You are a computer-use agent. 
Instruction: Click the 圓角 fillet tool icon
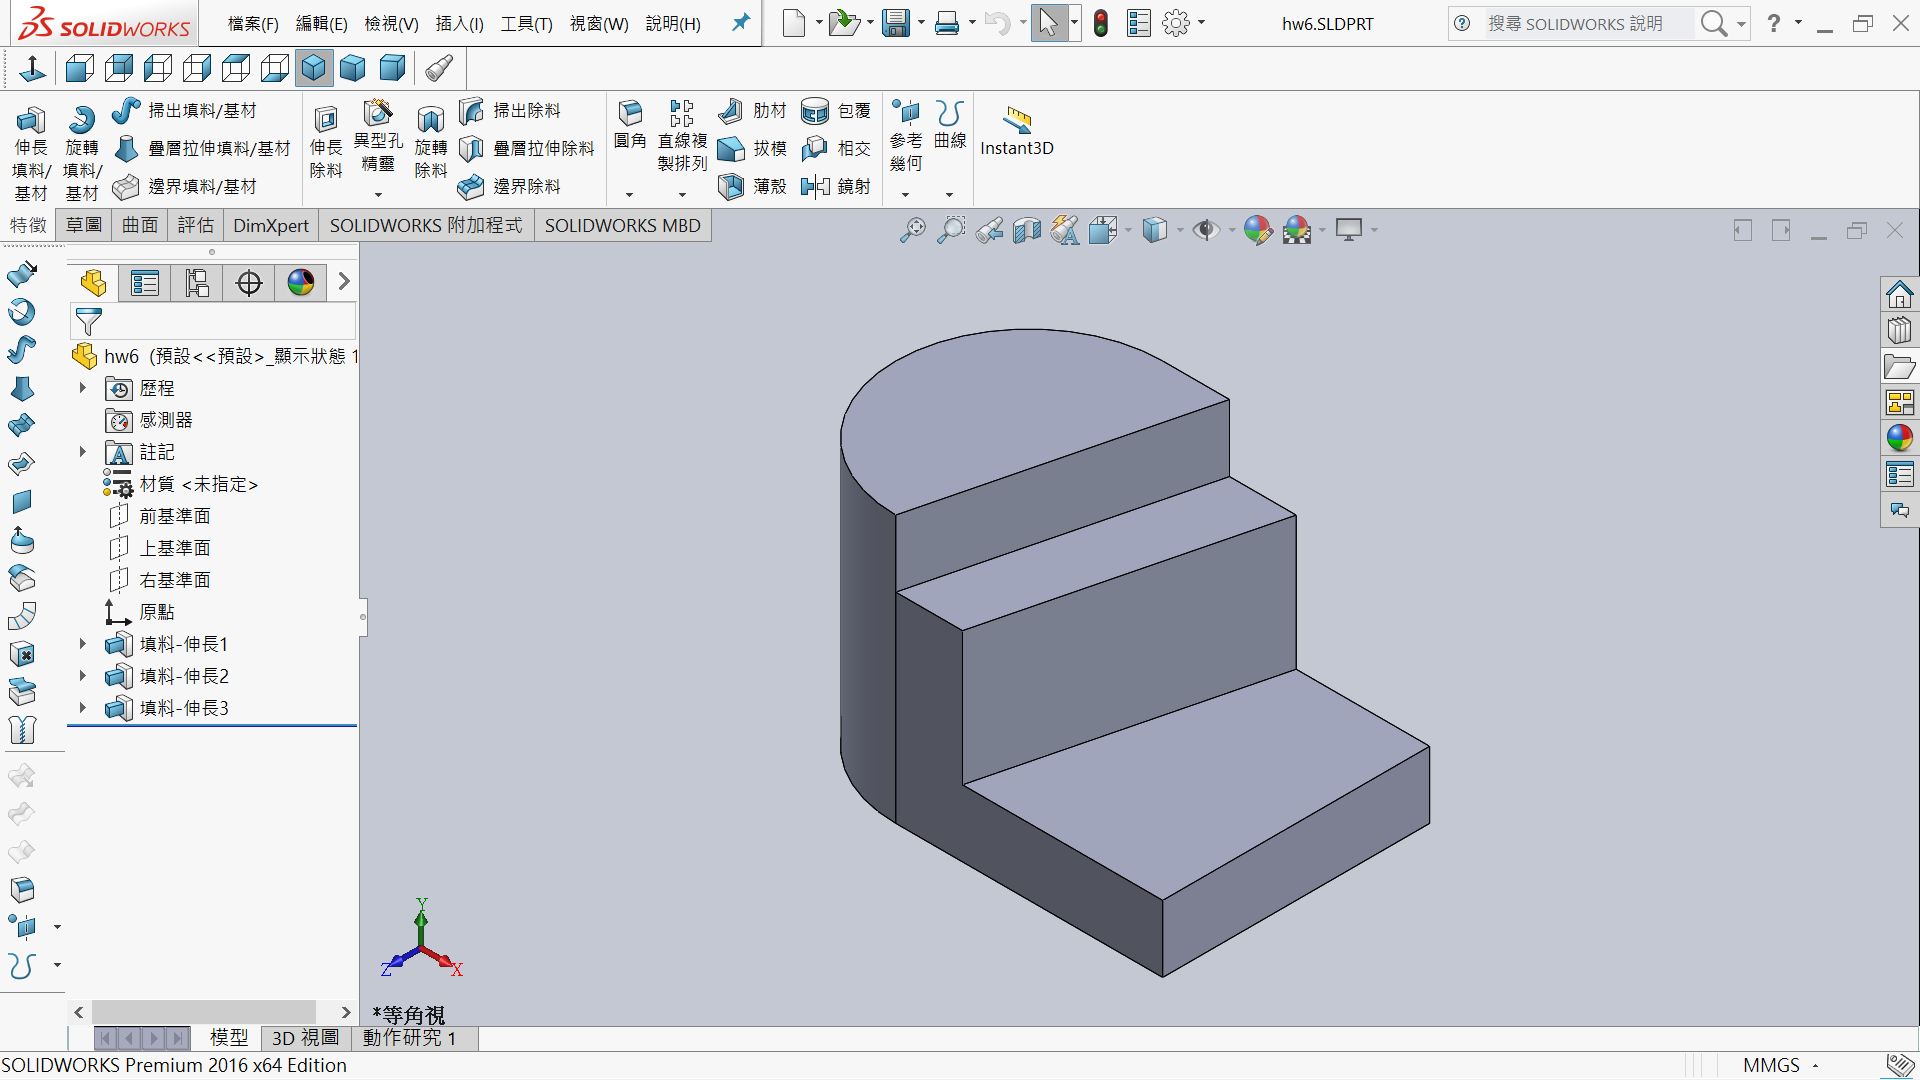click(630, 114)
